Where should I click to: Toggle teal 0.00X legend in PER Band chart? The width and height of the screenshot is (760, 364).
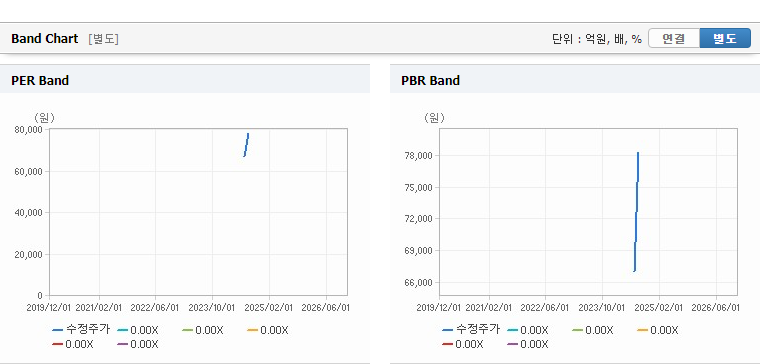(138, 330)
